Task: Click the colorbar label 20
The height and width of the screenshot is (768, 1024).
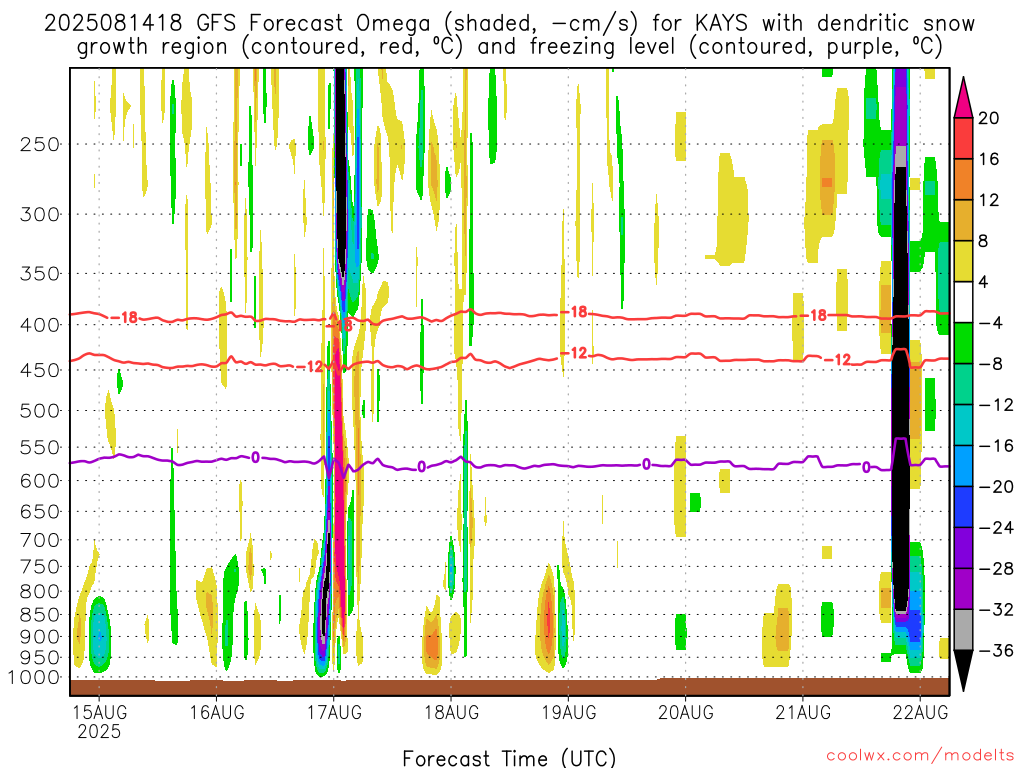Action: (x=989, y=118)
